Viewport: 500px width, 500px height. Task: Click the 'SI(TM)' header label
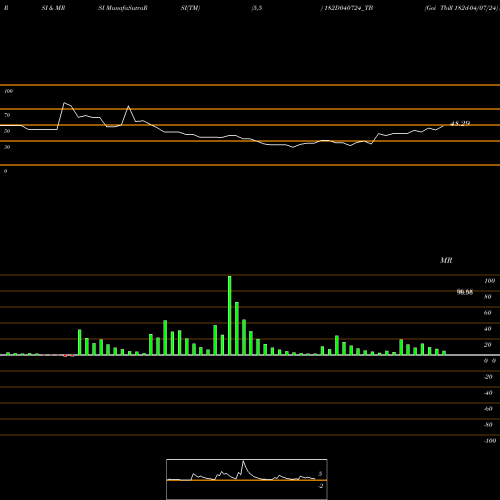[190, 8]
